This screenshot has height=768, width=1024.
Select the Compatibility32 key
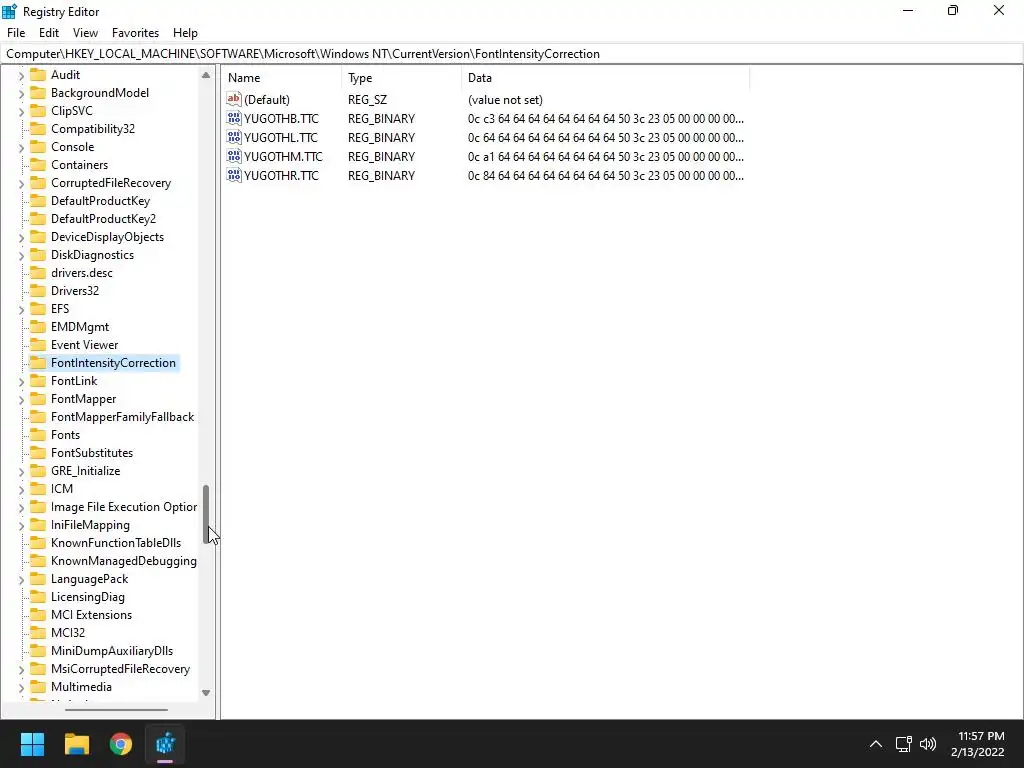point(93,129)
